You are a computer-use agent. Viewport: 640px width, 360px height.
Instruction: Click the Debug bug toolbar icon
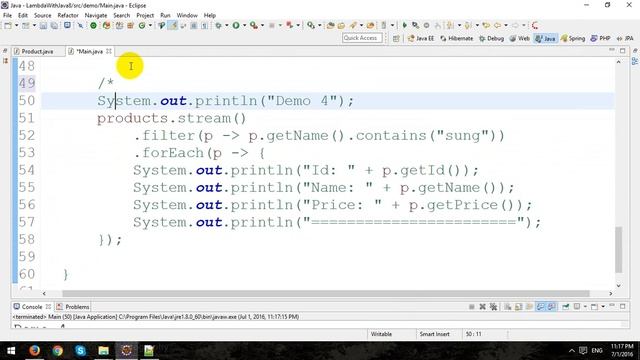(218, 25)
